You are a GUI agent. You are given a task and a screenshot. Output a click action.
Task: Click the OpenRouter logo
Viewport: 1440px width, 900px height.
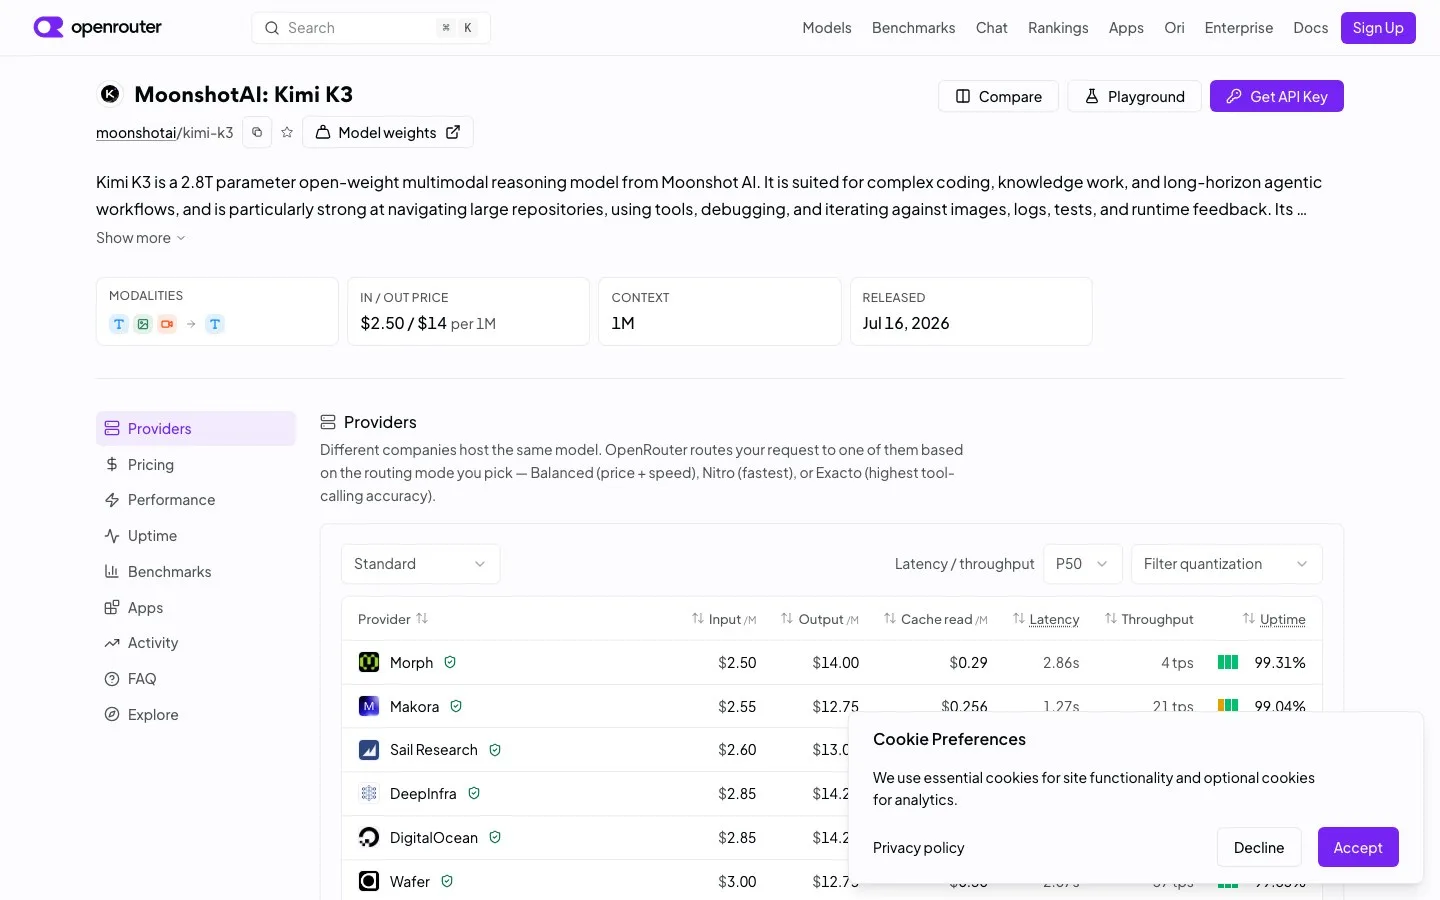97,27
